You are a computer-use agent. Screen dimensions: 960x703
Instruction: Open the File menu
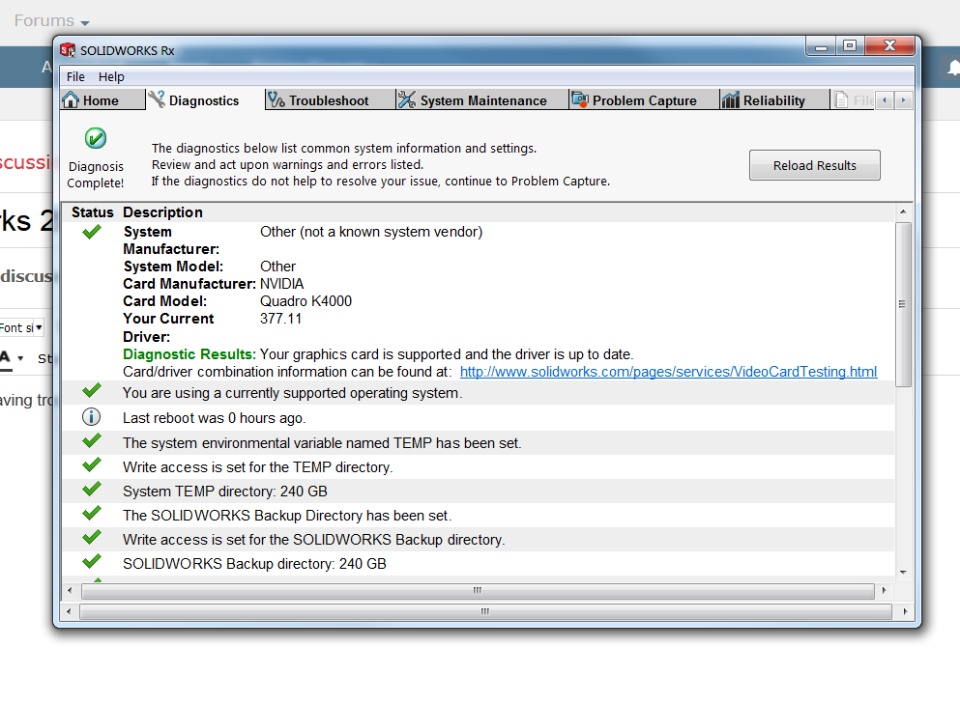75,77
